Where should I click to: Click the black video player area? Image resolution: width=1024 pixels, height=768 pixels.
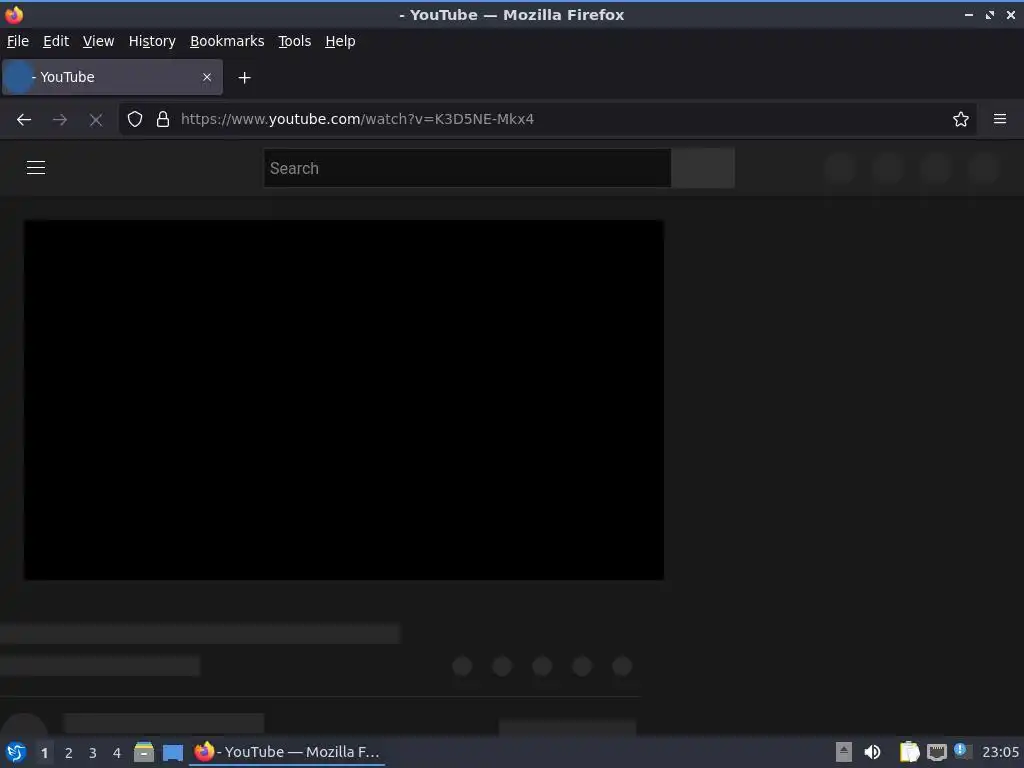pos(344,400)
